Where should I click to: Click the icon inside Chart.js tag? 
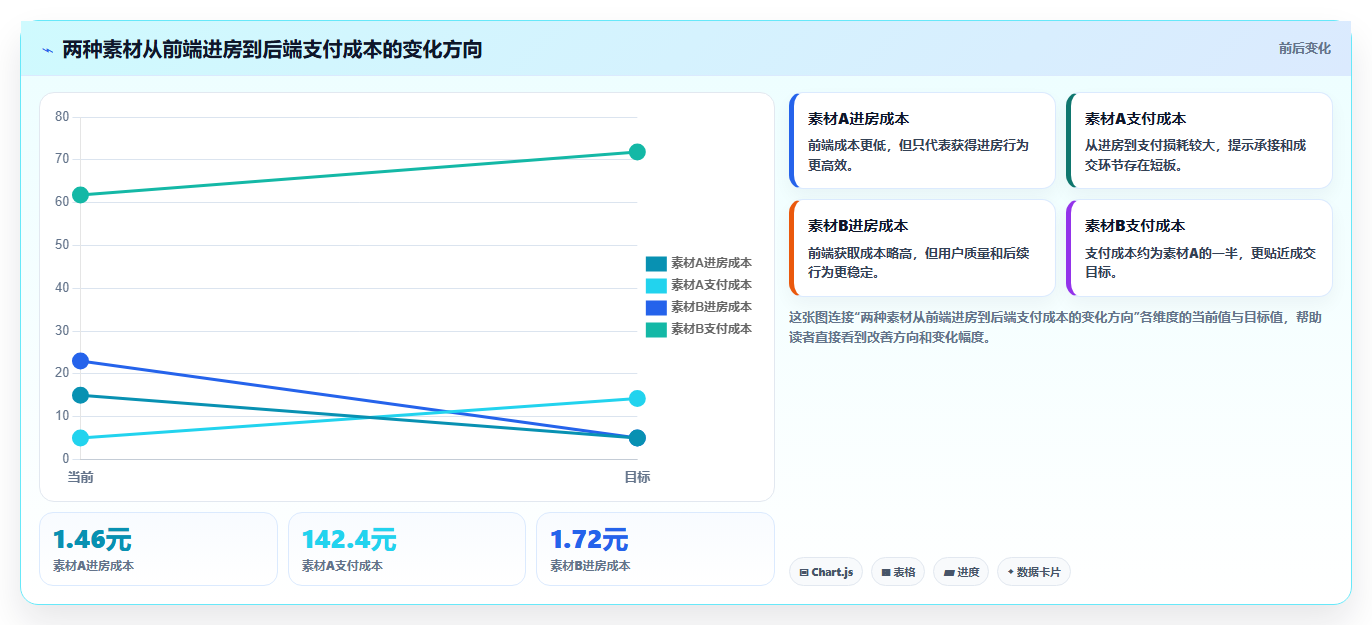pyautogui.click(x=804, y=573)
